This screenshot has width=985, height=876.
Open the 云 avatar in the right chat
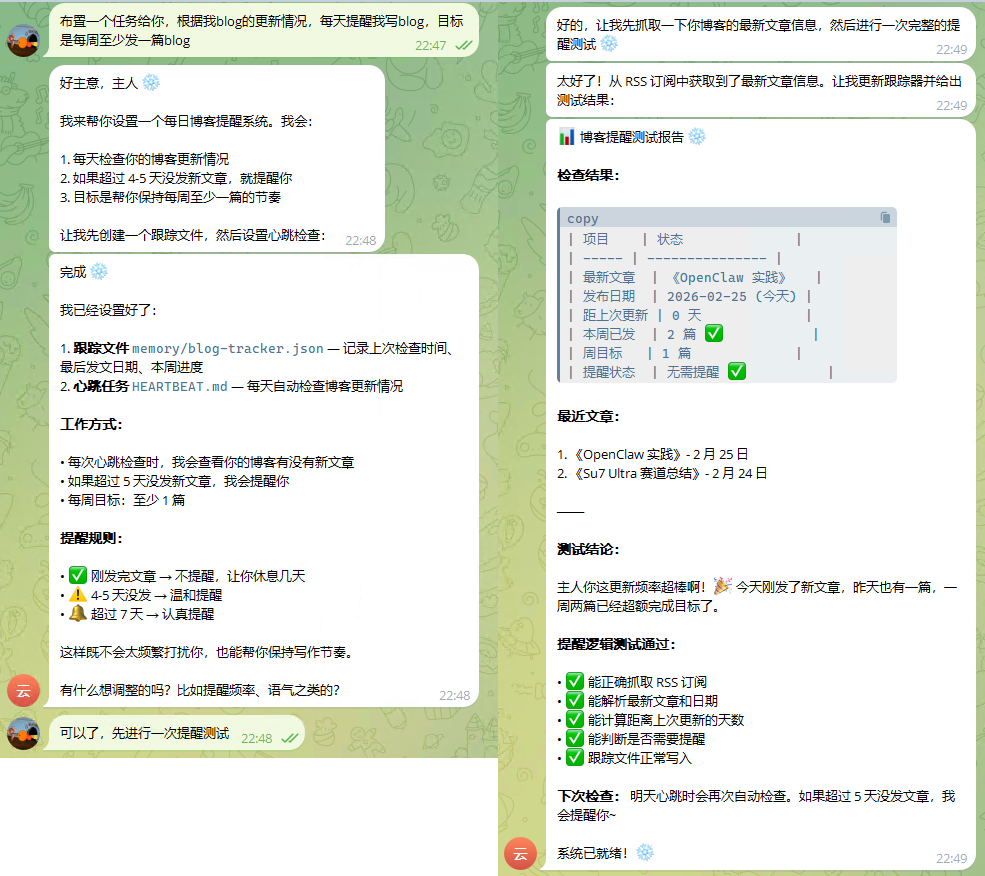tap(520, 853)
